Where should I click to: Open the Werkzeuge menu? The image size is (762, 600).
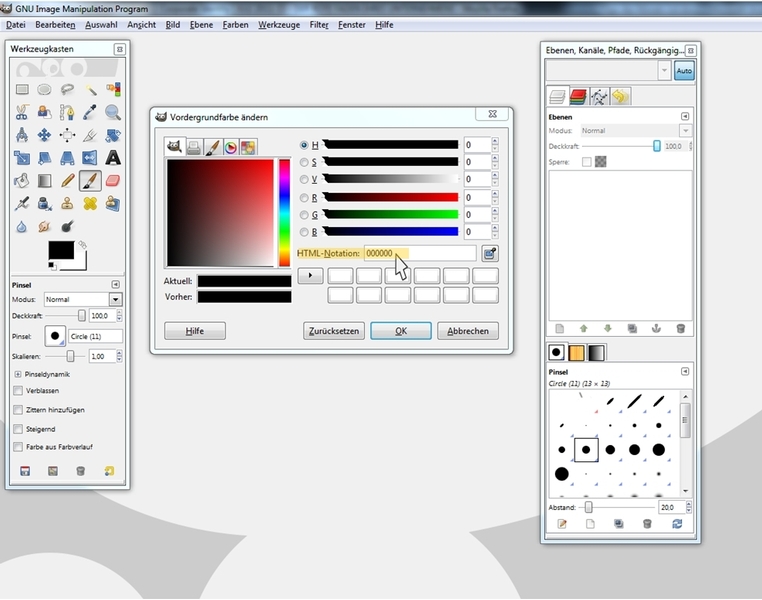coord(279,25)
